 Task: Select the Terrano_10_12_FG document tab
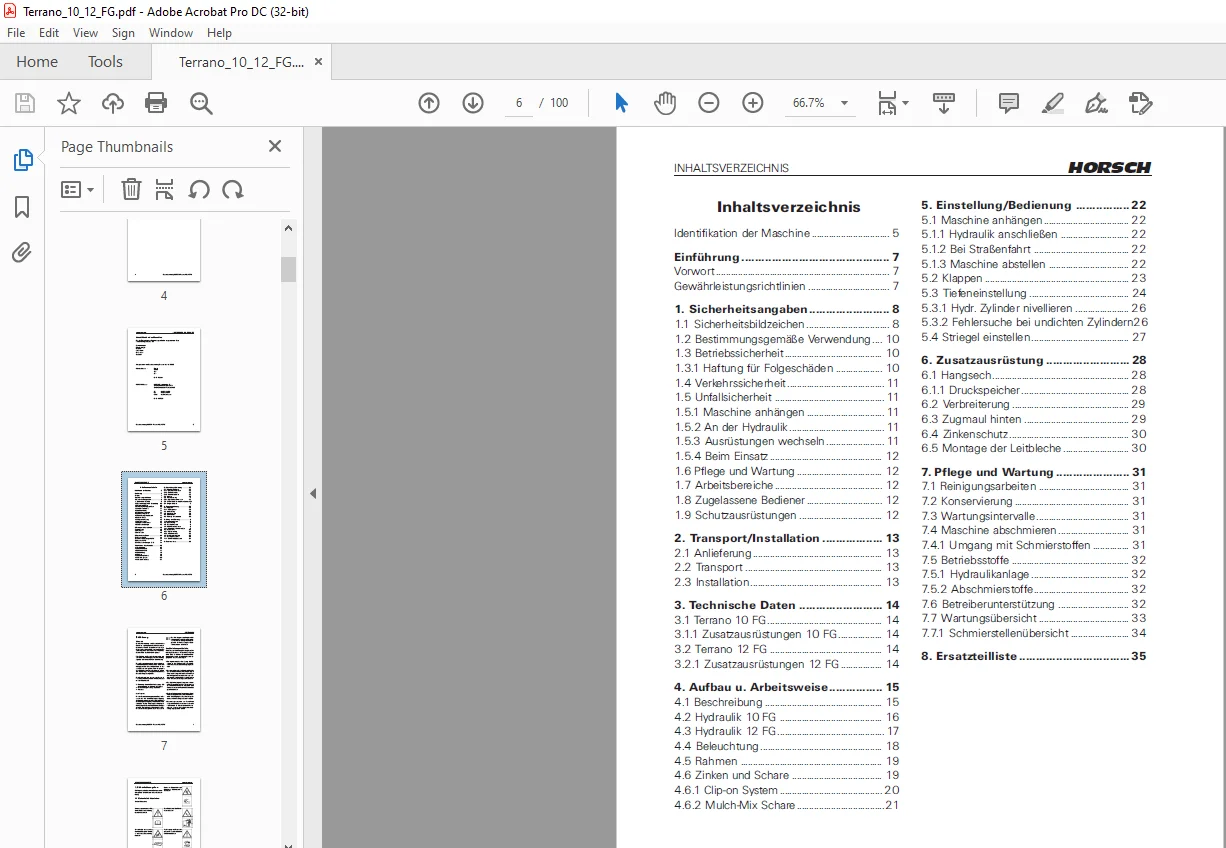(241, 62)
